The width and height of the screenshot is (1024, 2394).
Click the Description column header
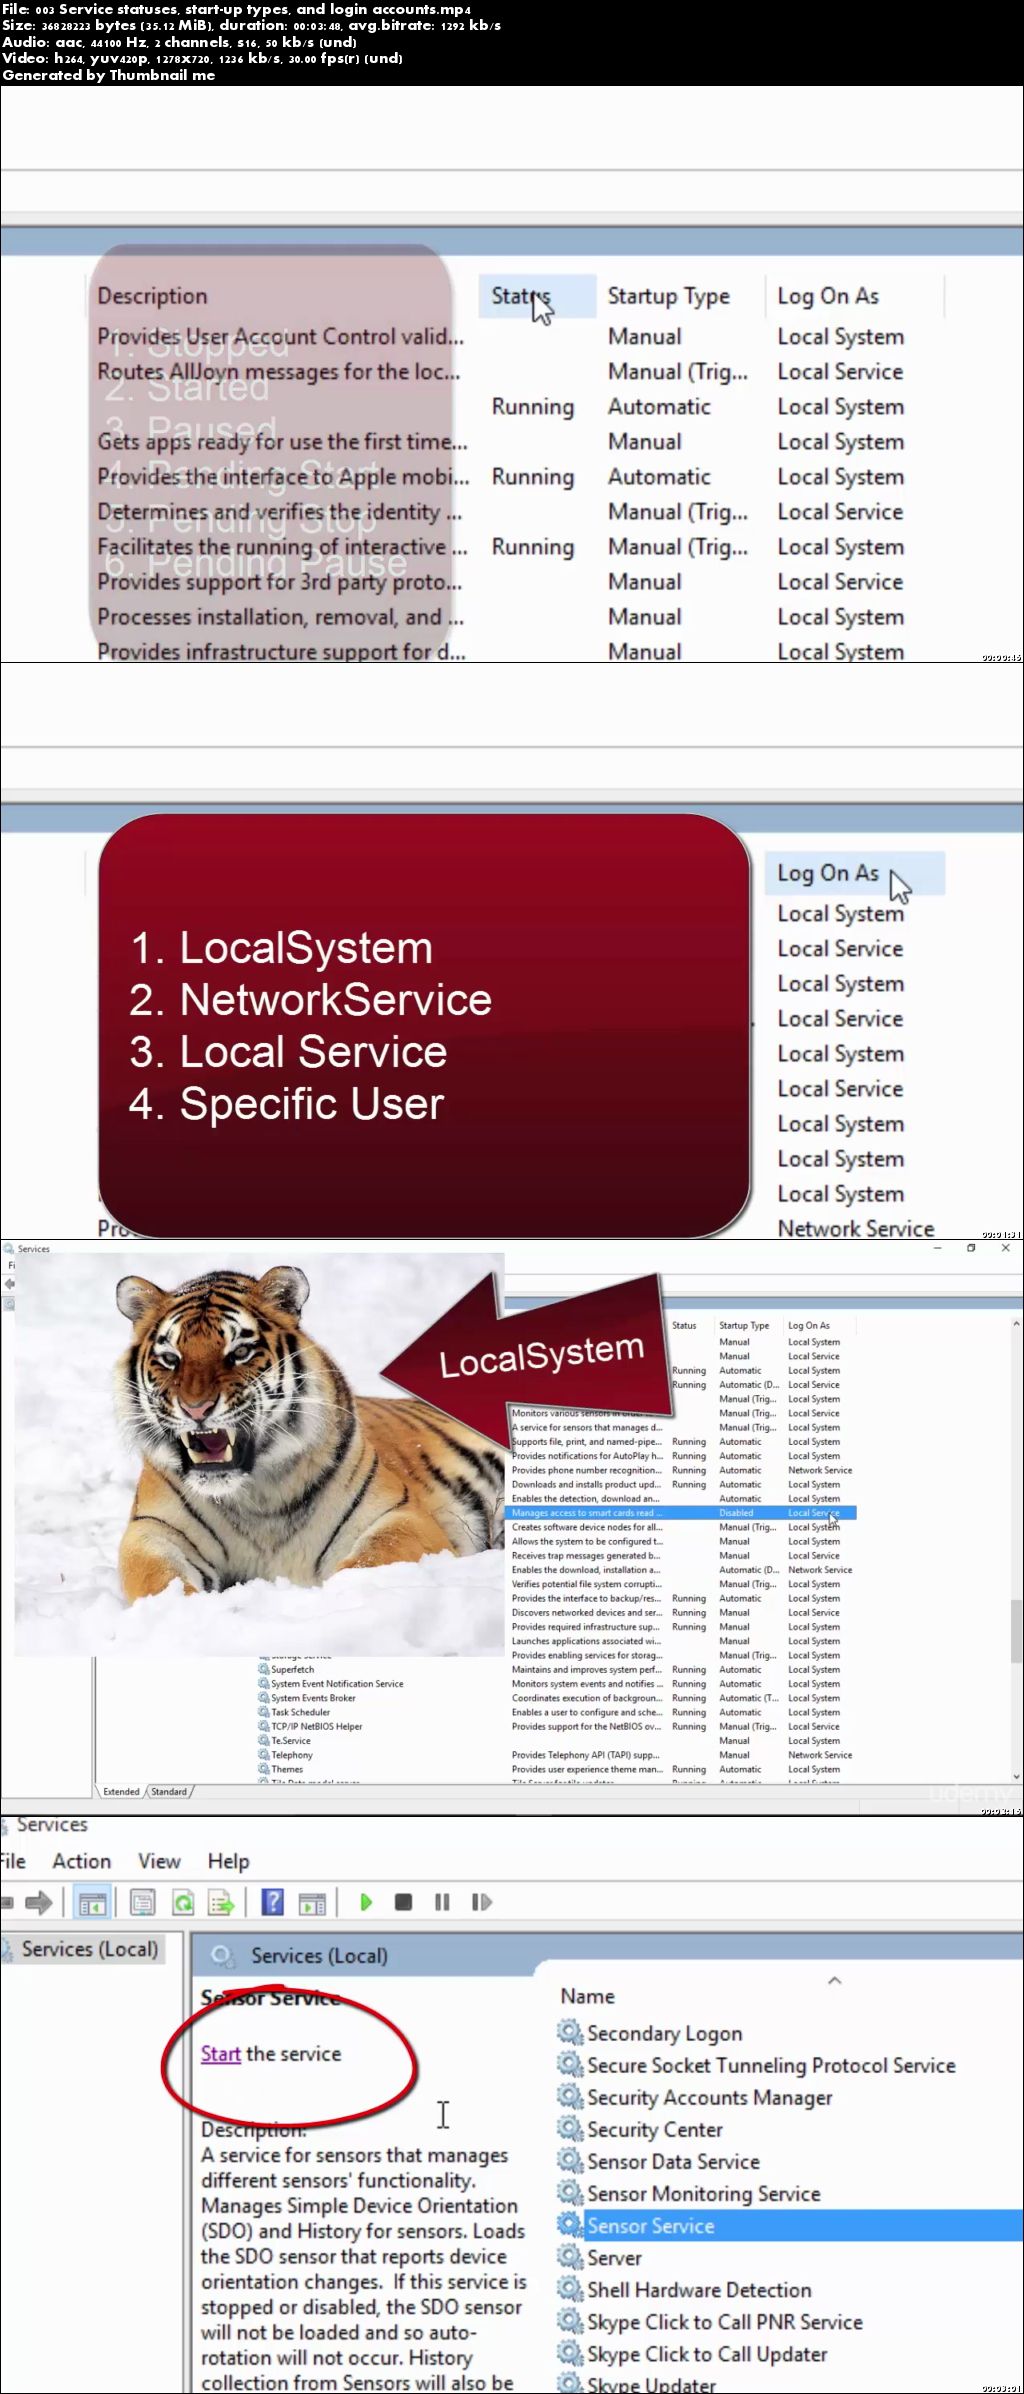(152, 296)
